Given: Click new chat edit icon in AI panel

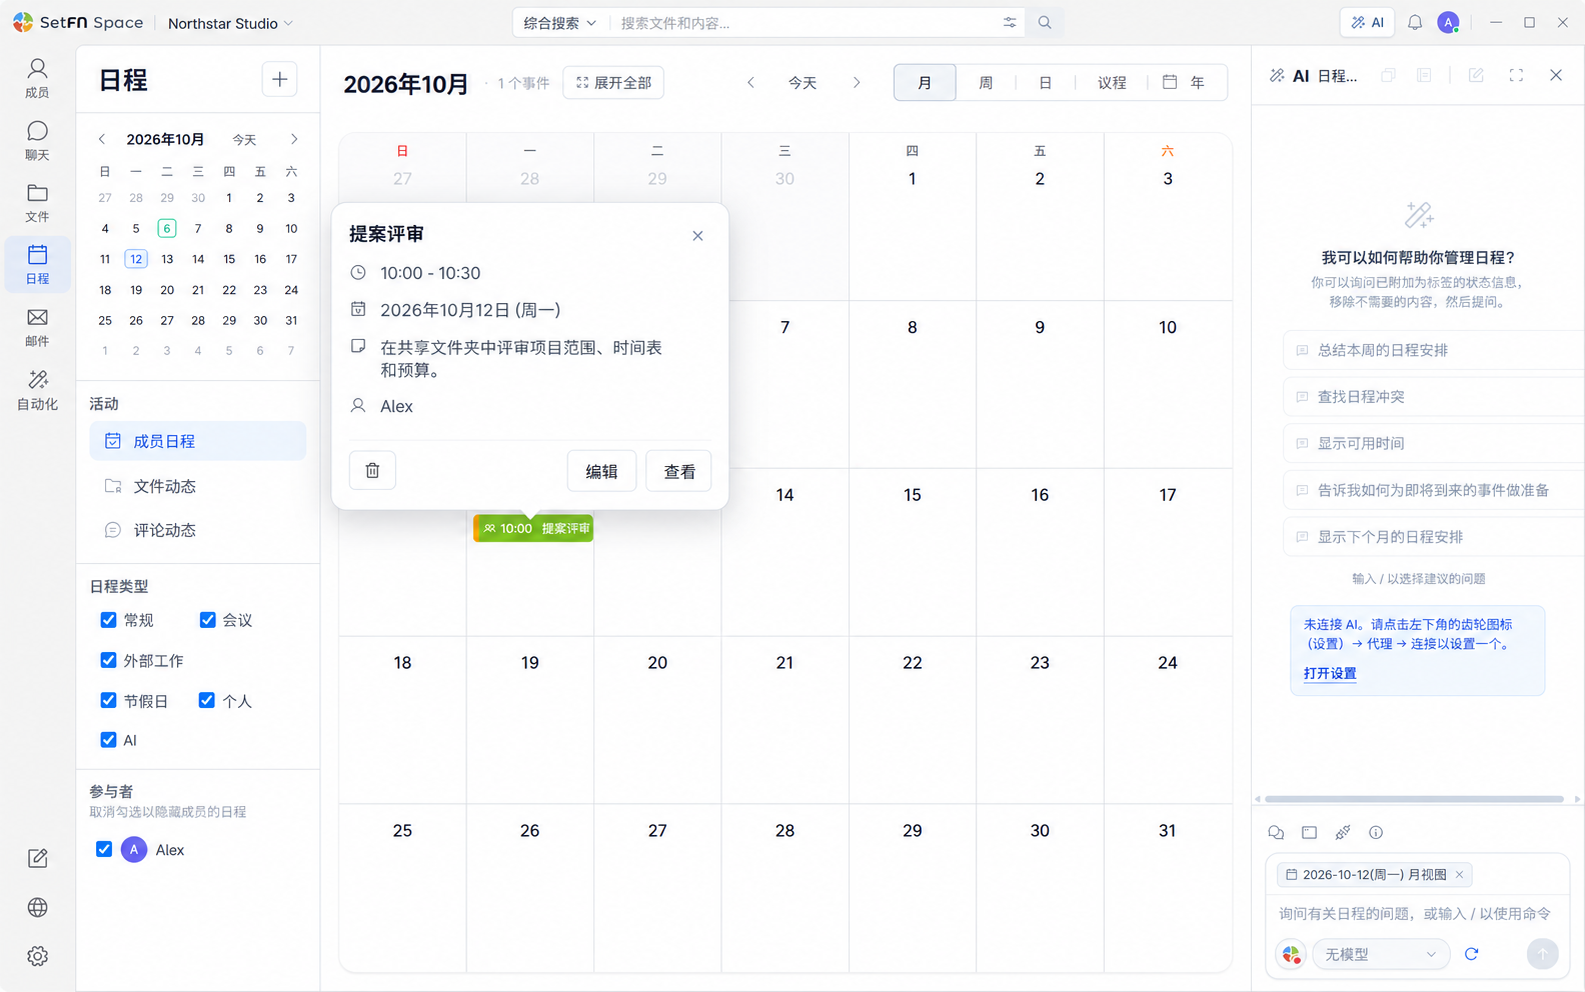Looking at the screenshot, I should pos(1476,75).
